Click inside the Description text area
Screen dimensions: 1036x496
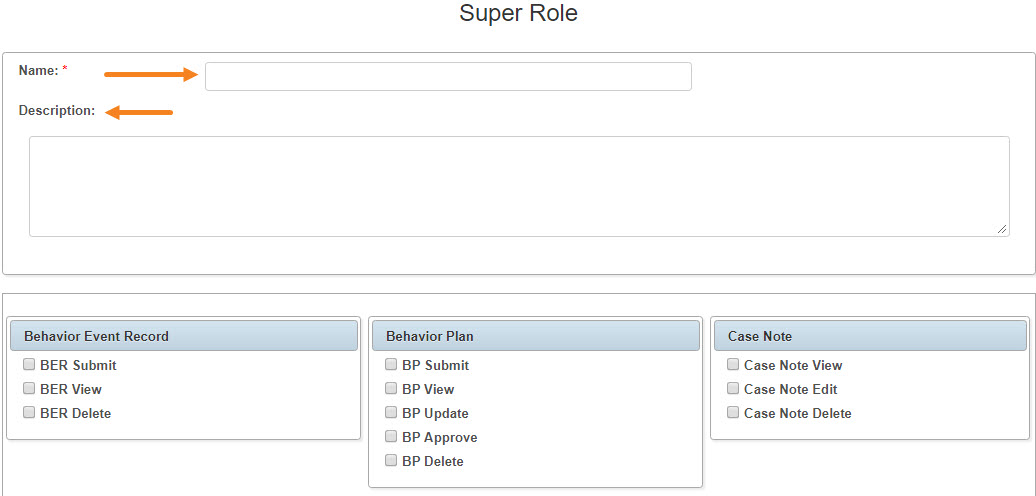[x=519, y=186]
